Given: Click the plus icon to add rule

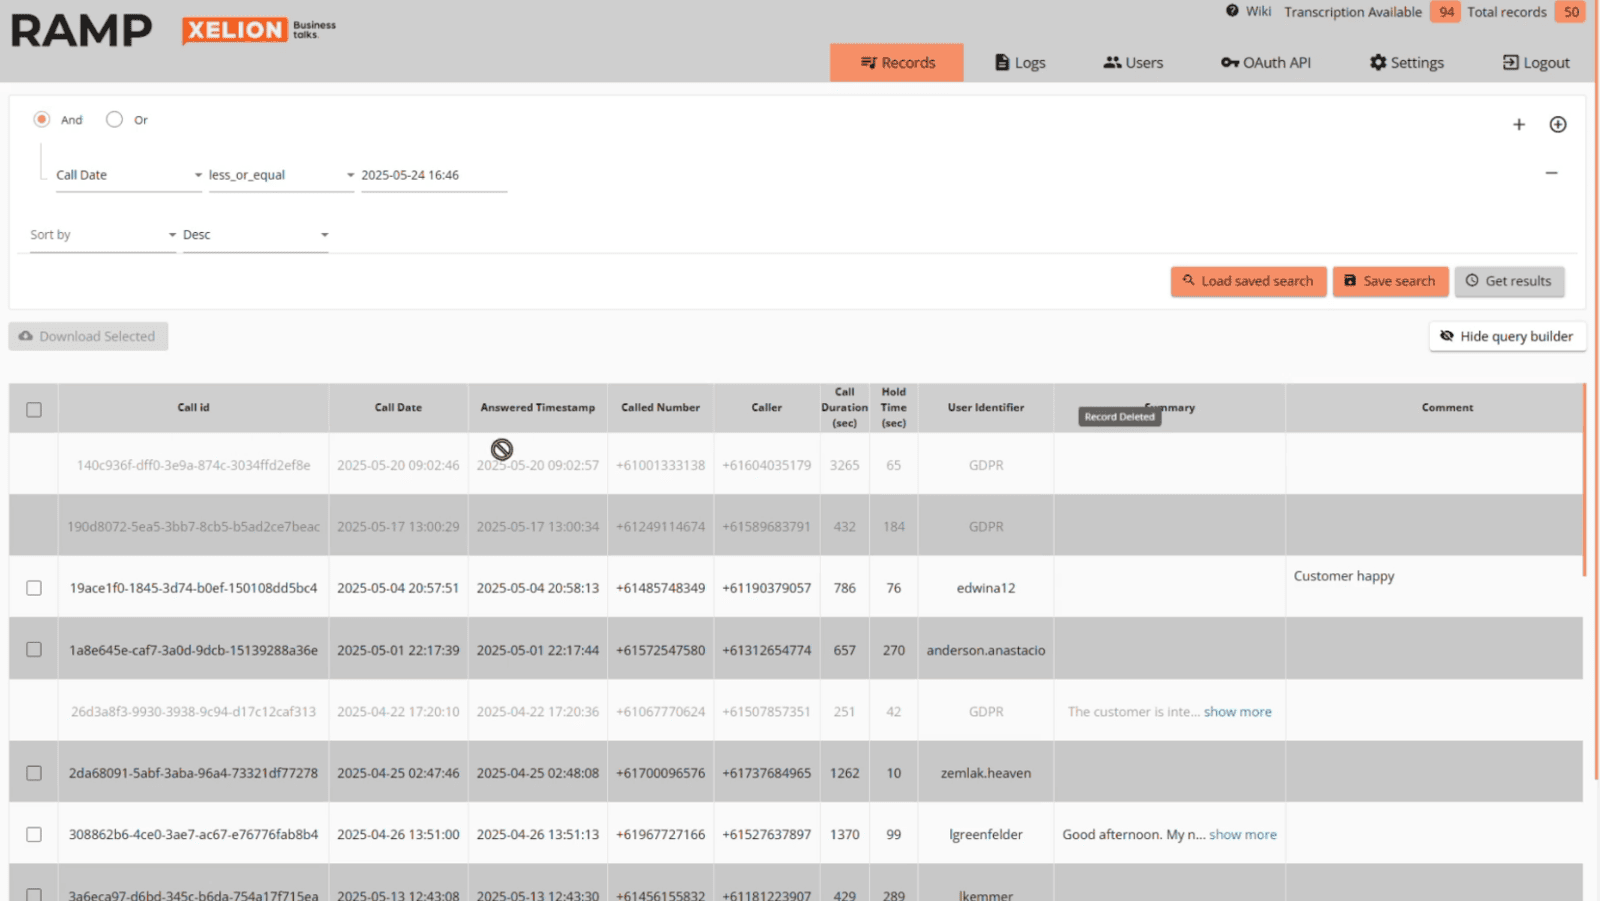Looking at the screenshot, I should tap(1518, 125).
